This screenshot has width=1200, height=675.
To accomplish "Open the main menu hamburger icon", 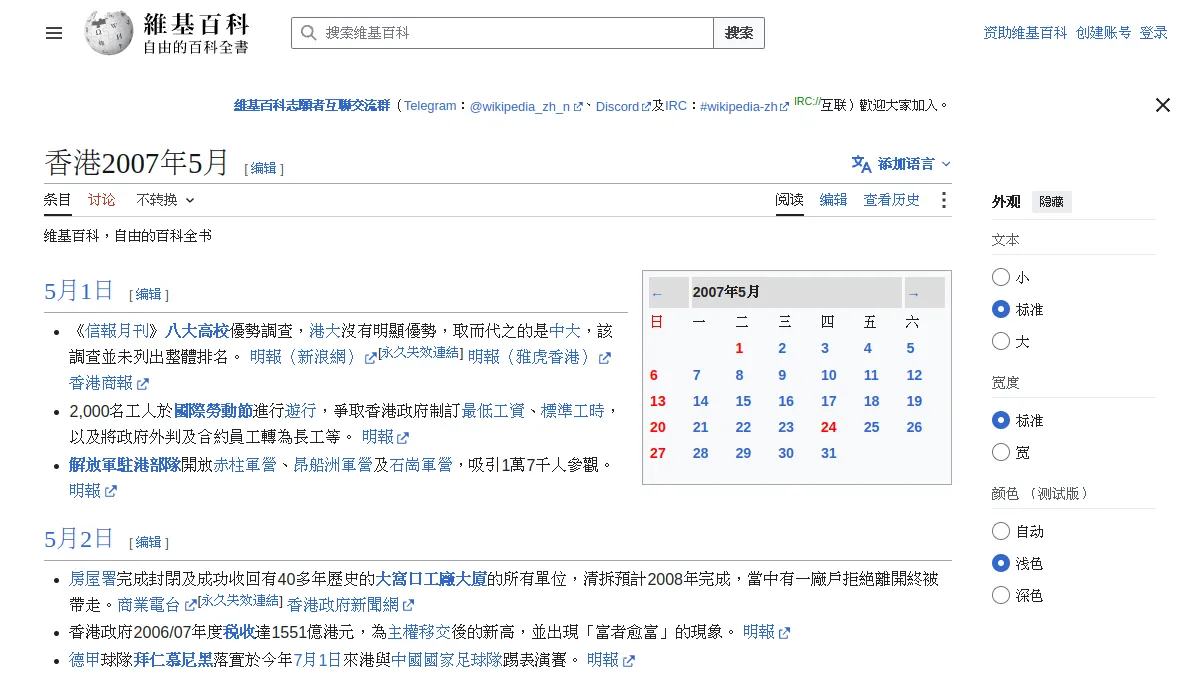I will pos(54,33).
